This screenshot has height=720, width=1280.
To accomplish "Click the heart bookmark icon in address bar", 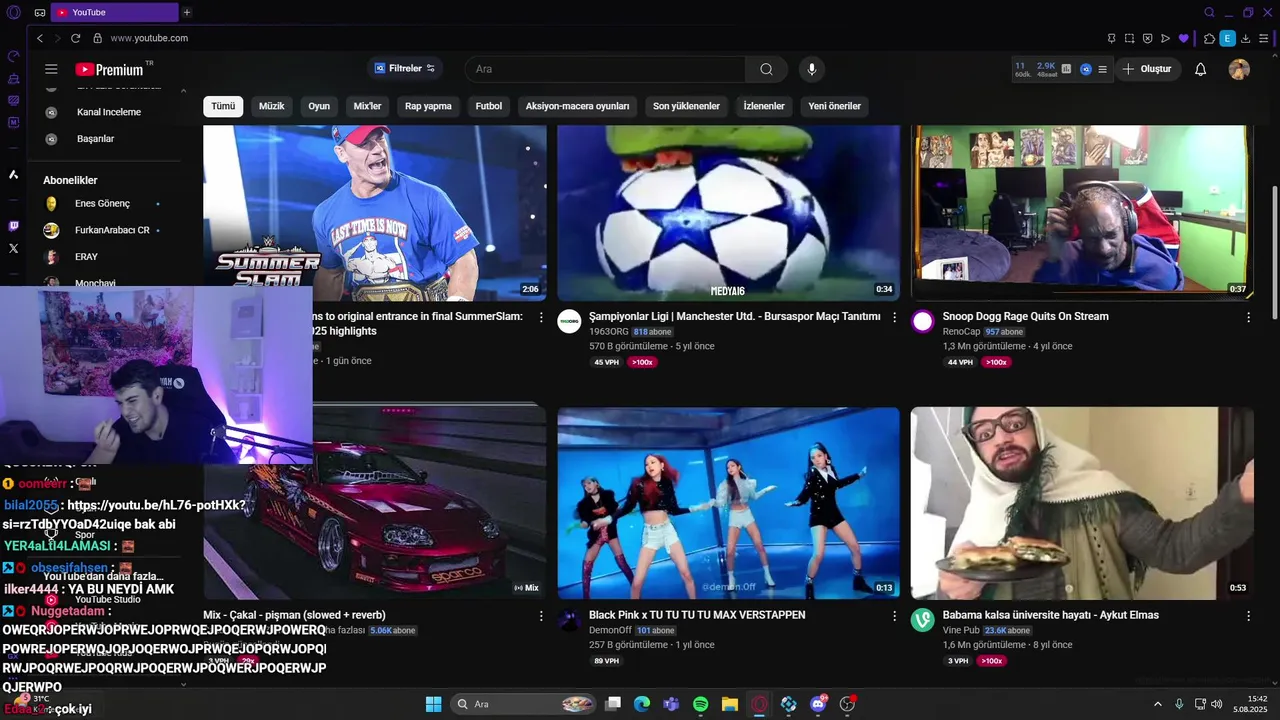I will [x=1183, y=38].
